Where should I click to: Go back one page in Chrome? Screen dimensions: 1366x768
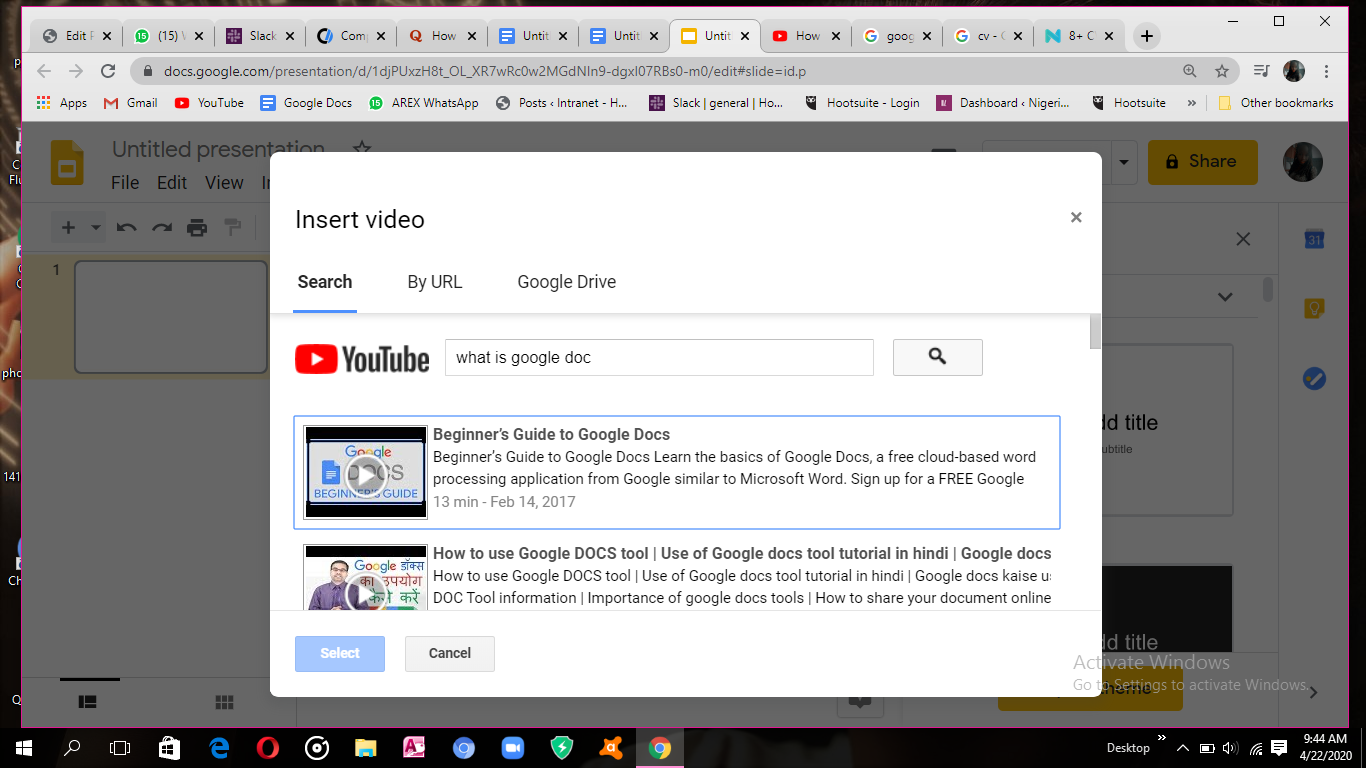[43, 71]
